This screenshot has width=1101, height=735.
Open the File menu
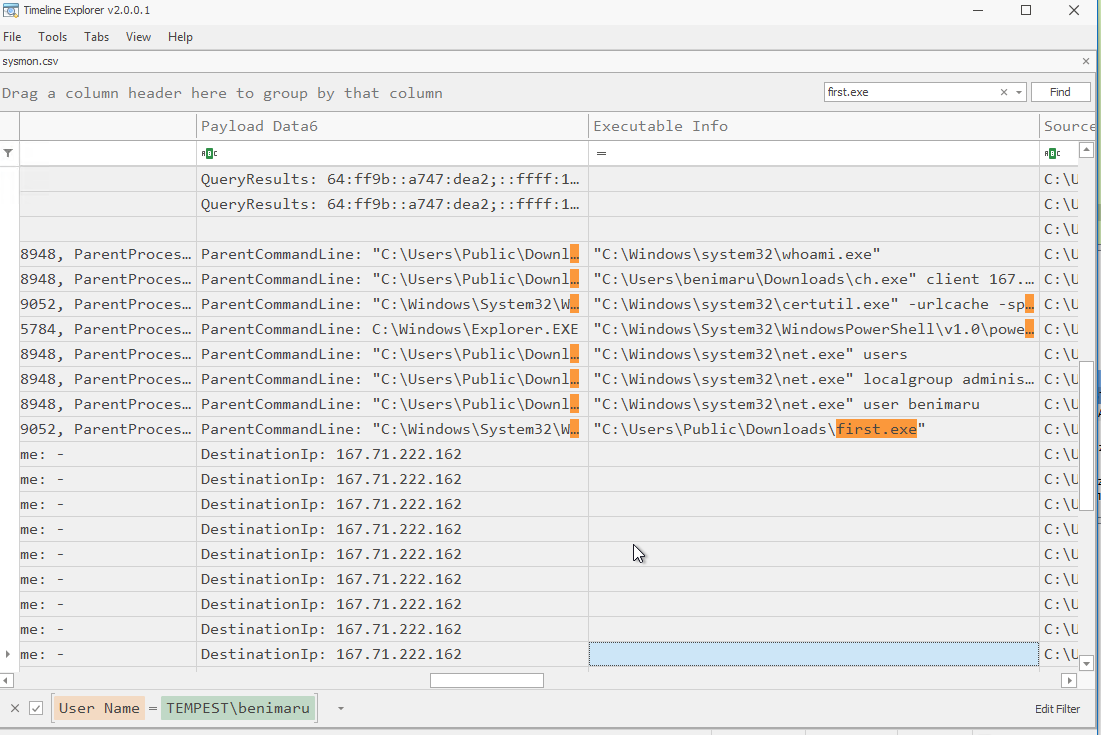(12, 37)
